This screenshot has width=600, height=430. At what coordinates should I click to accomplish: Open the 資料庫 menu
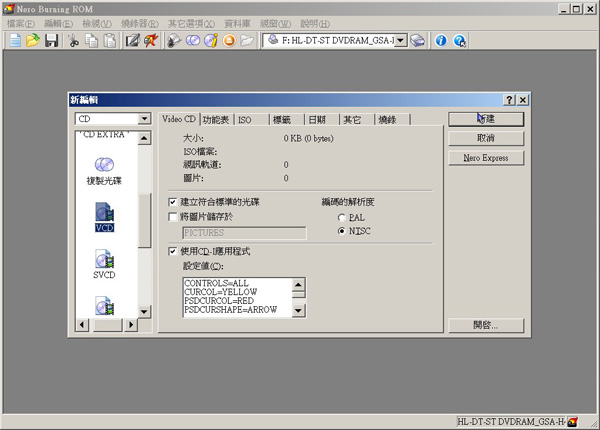point(237,24)
